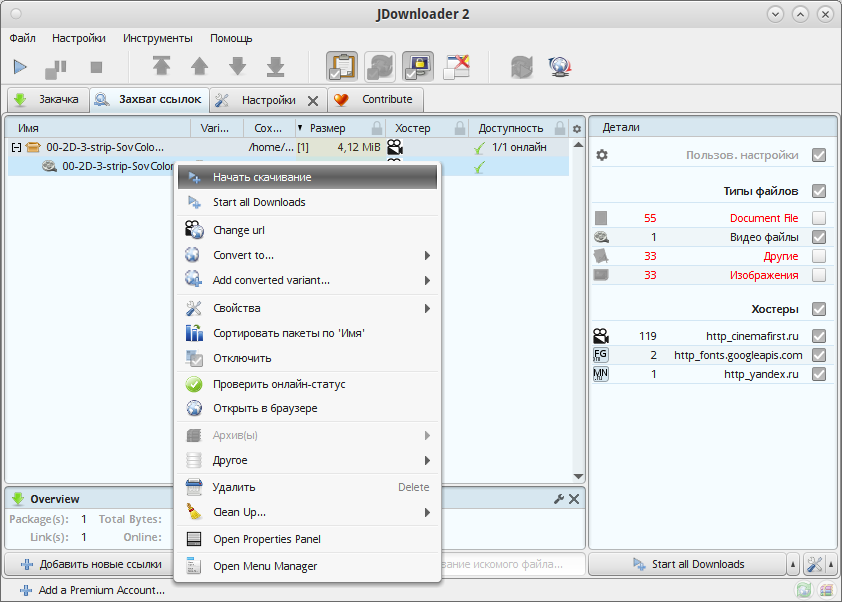Viewport: 842px width, 602px height.
Task: Click the table column settings gear icon
Action: click(577, 128)
